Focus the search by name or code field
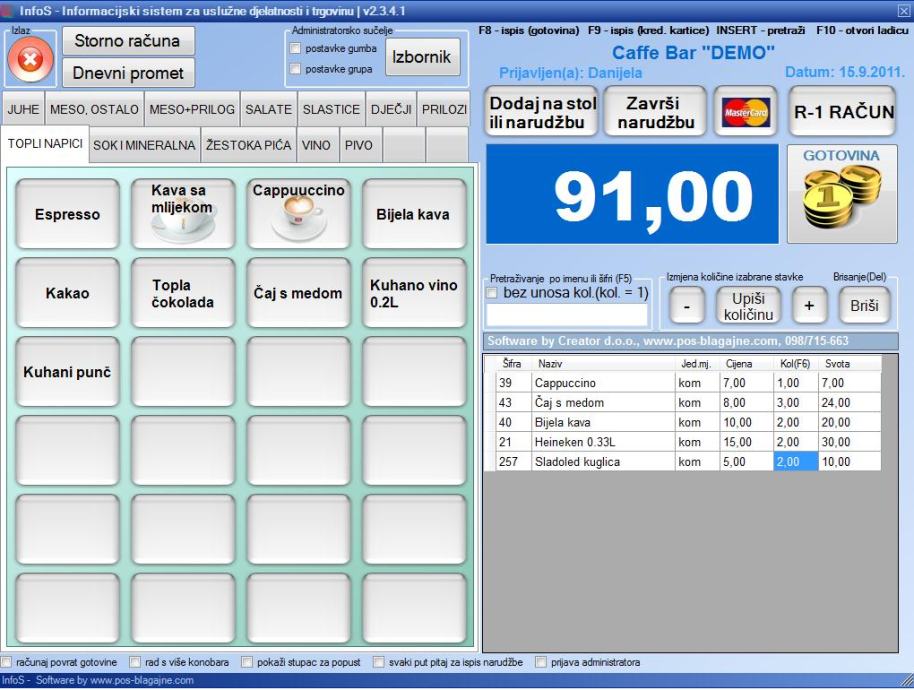Viewport: 914px width, 690px height. [x=567, y=315]
